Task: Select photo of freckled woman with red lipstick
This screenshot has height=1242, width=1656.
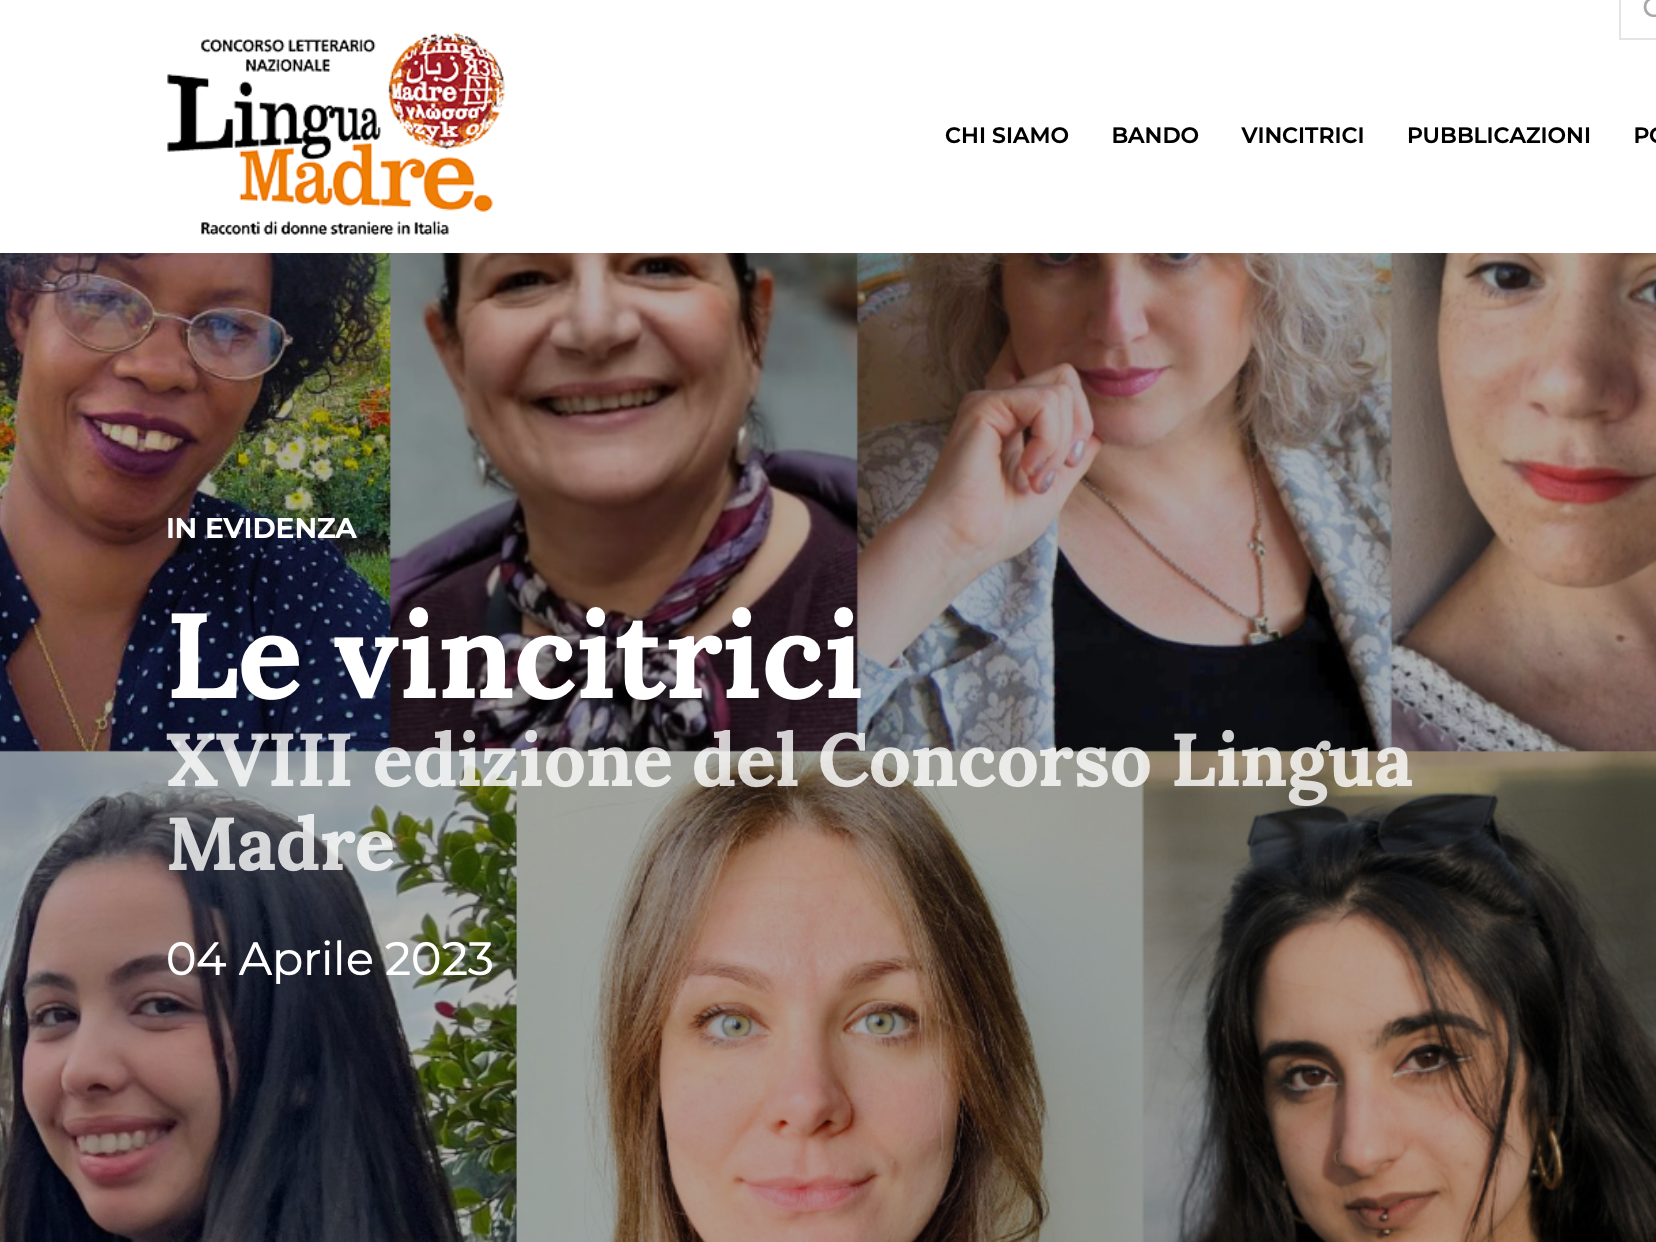Action: click(x=1523, y=501)
